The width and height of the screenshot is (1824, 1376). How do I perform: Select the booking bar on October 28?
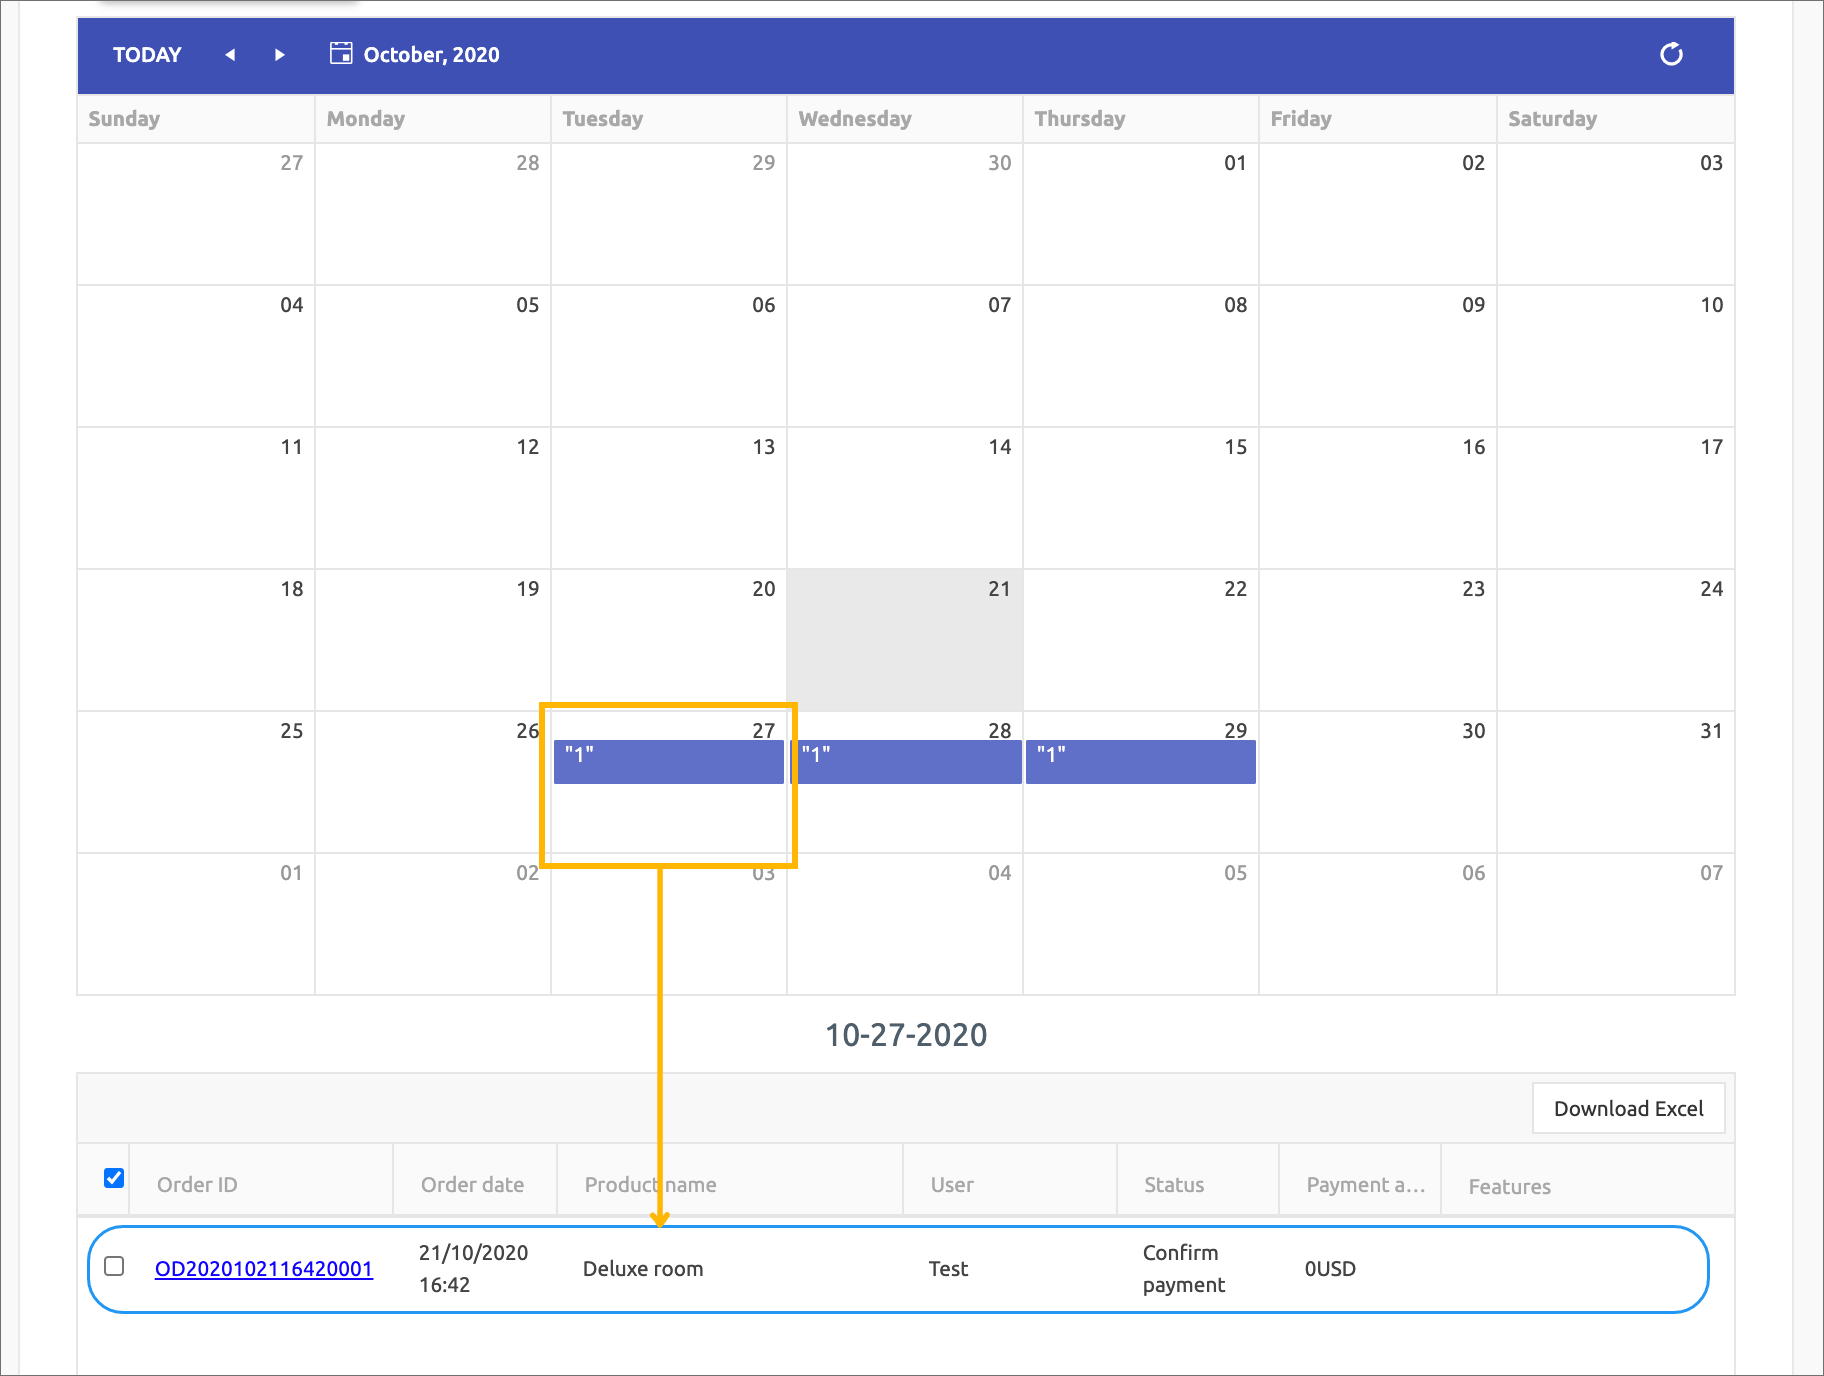pos(906,762)
